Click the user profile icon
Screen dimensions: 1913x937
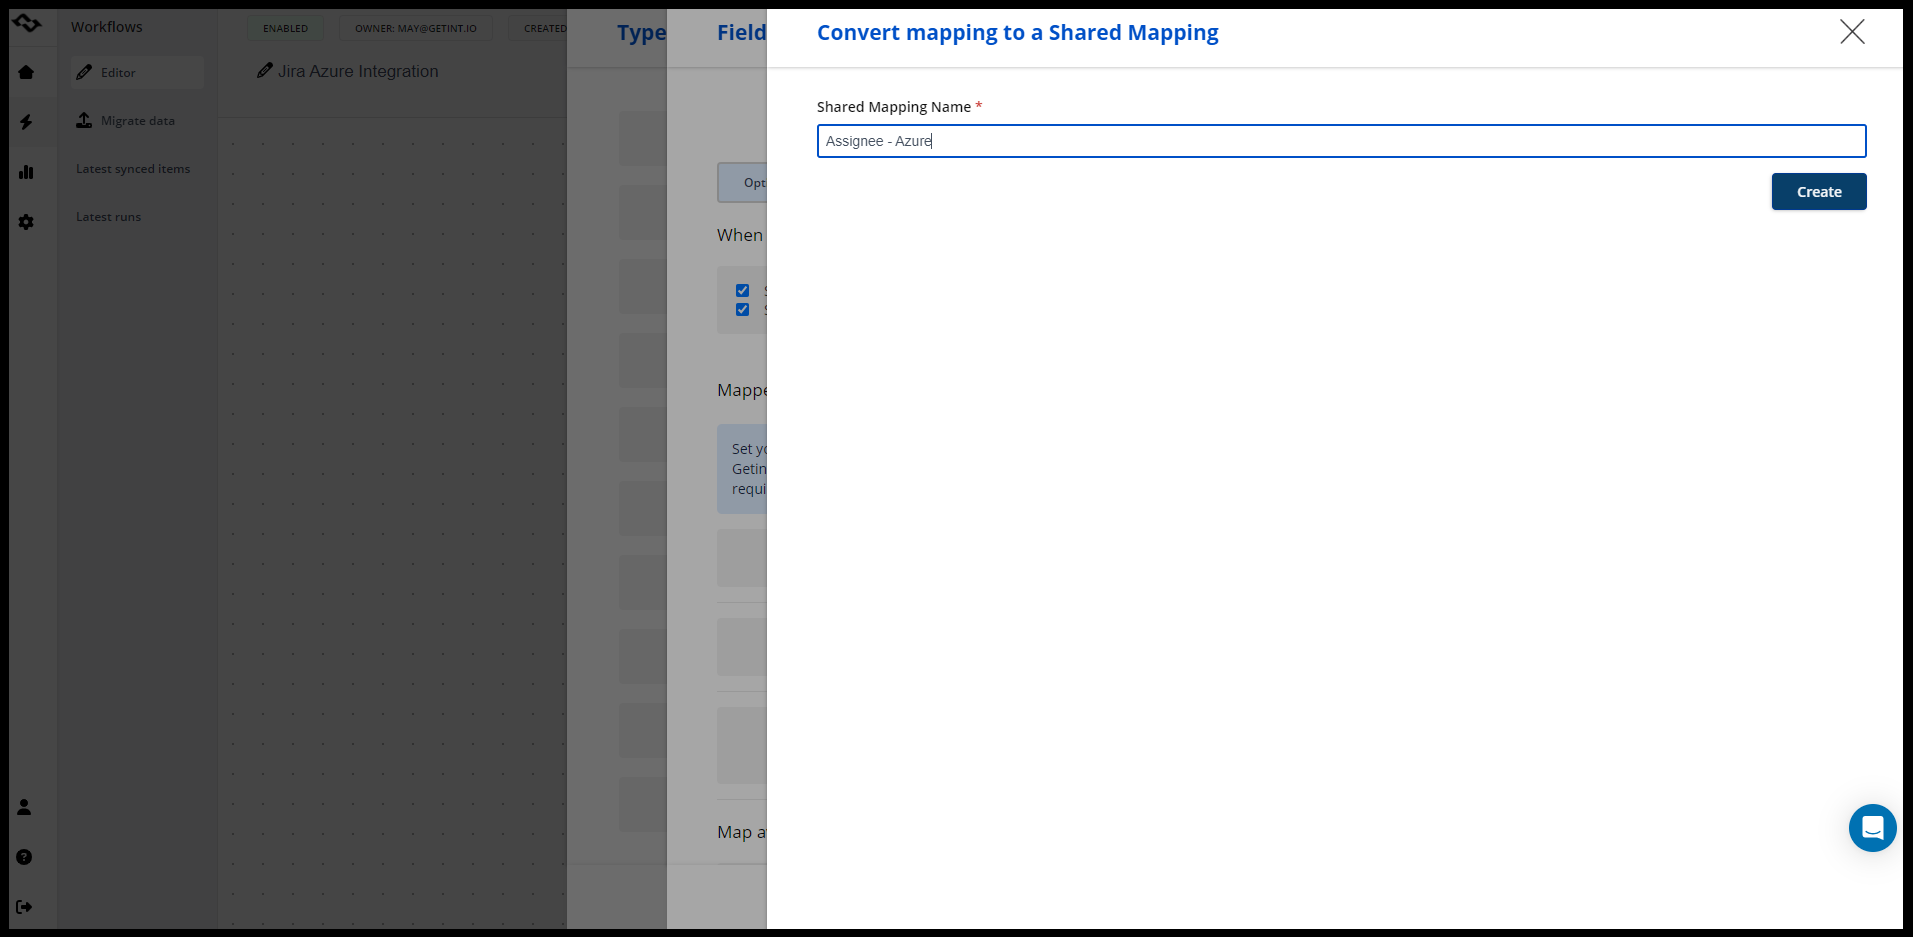[25, 807]
